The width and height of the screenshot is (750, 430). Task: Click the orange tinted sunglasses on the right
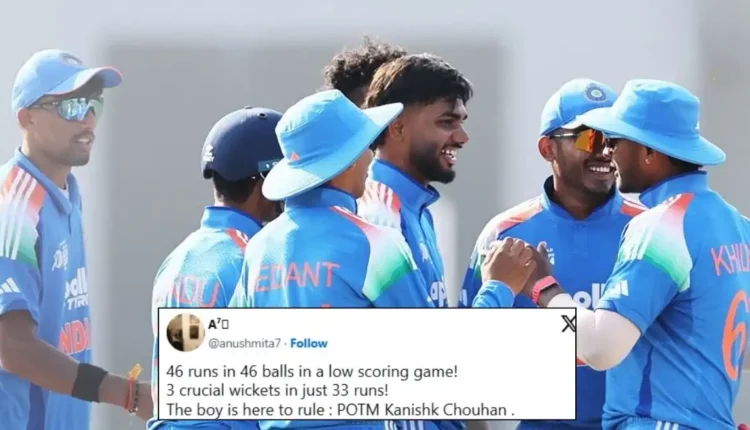pos(585,140)
